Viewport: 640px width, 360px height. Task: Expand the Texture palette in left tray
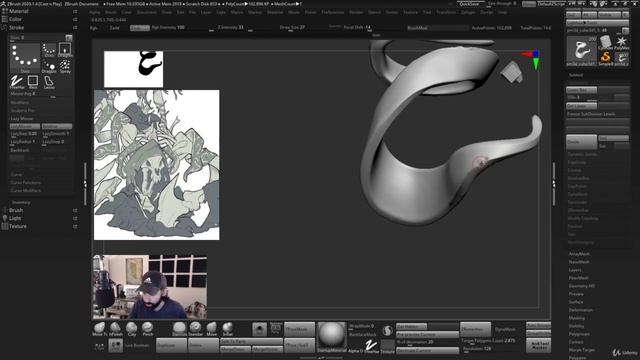click(x=18, y=226)
